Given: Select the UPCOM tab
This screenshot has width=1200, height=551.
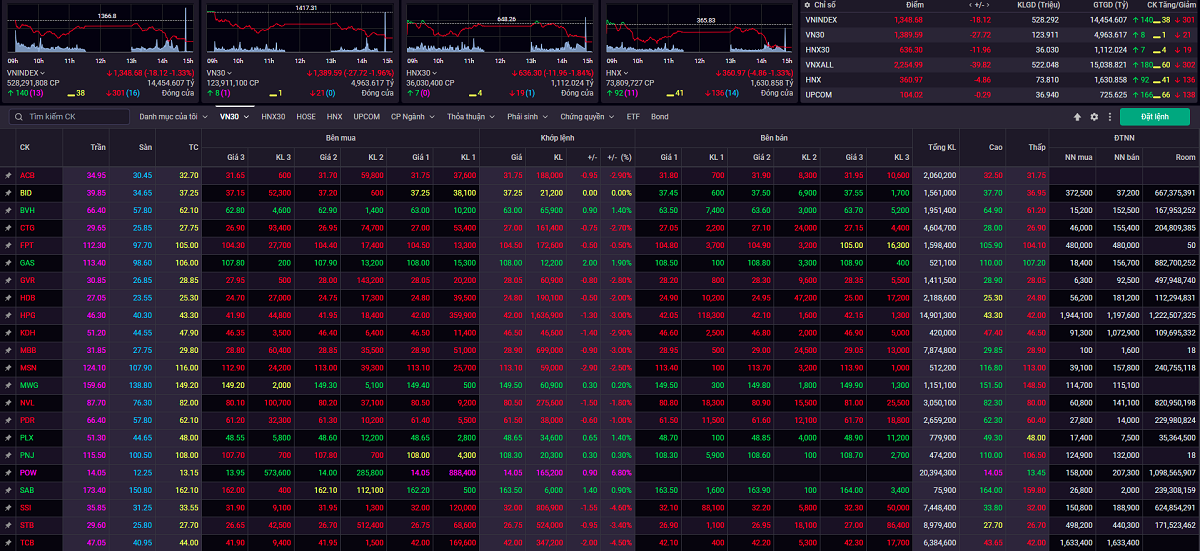Looking at the screenshot, I should coord(366,117).
